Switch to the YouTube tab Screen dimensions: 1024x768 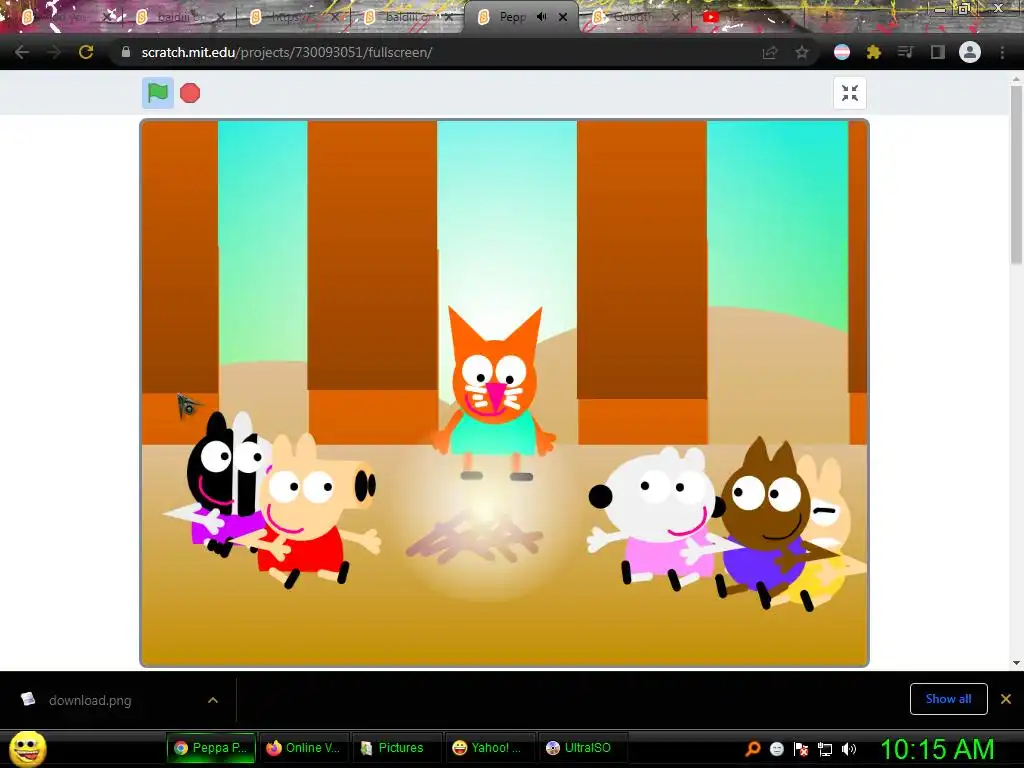pyautogui.click(x=750, y=17)
